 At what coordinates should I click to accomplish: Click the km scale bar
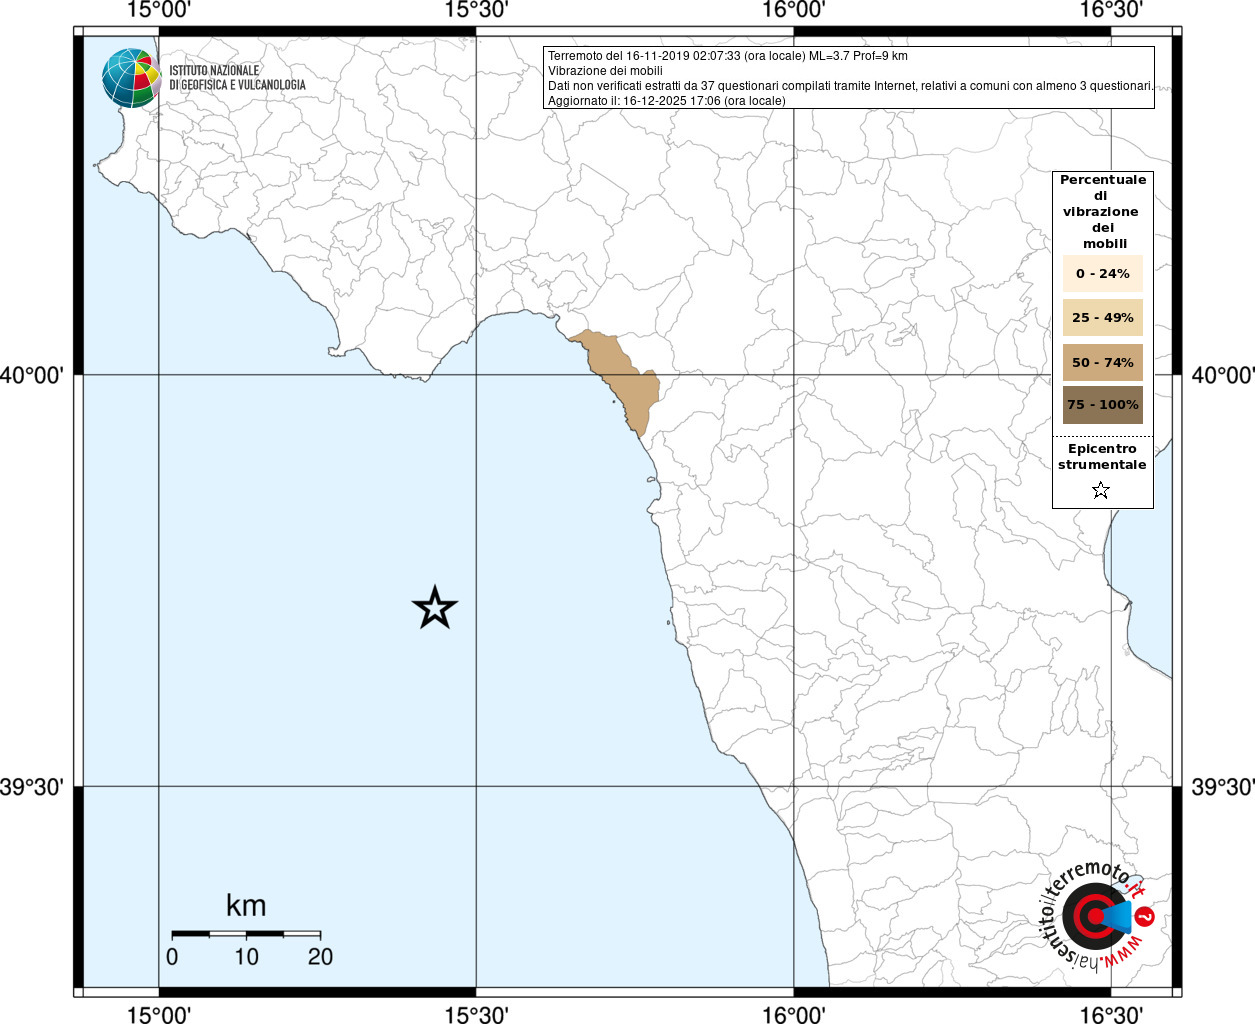[246, 934]
